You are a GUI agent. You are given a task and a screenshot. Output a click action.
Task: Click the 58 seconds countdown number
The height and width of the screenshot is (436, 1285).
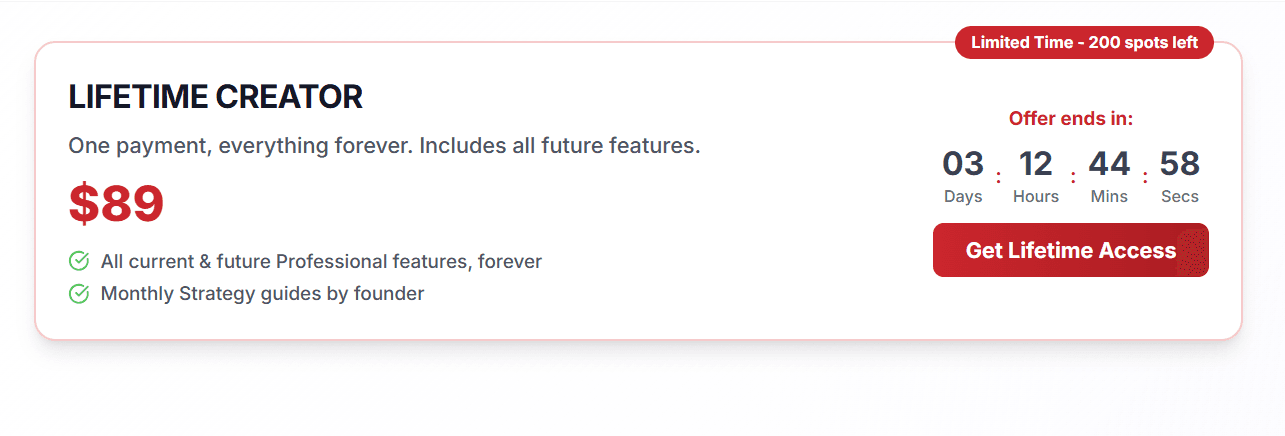[x=1180, y=164]
